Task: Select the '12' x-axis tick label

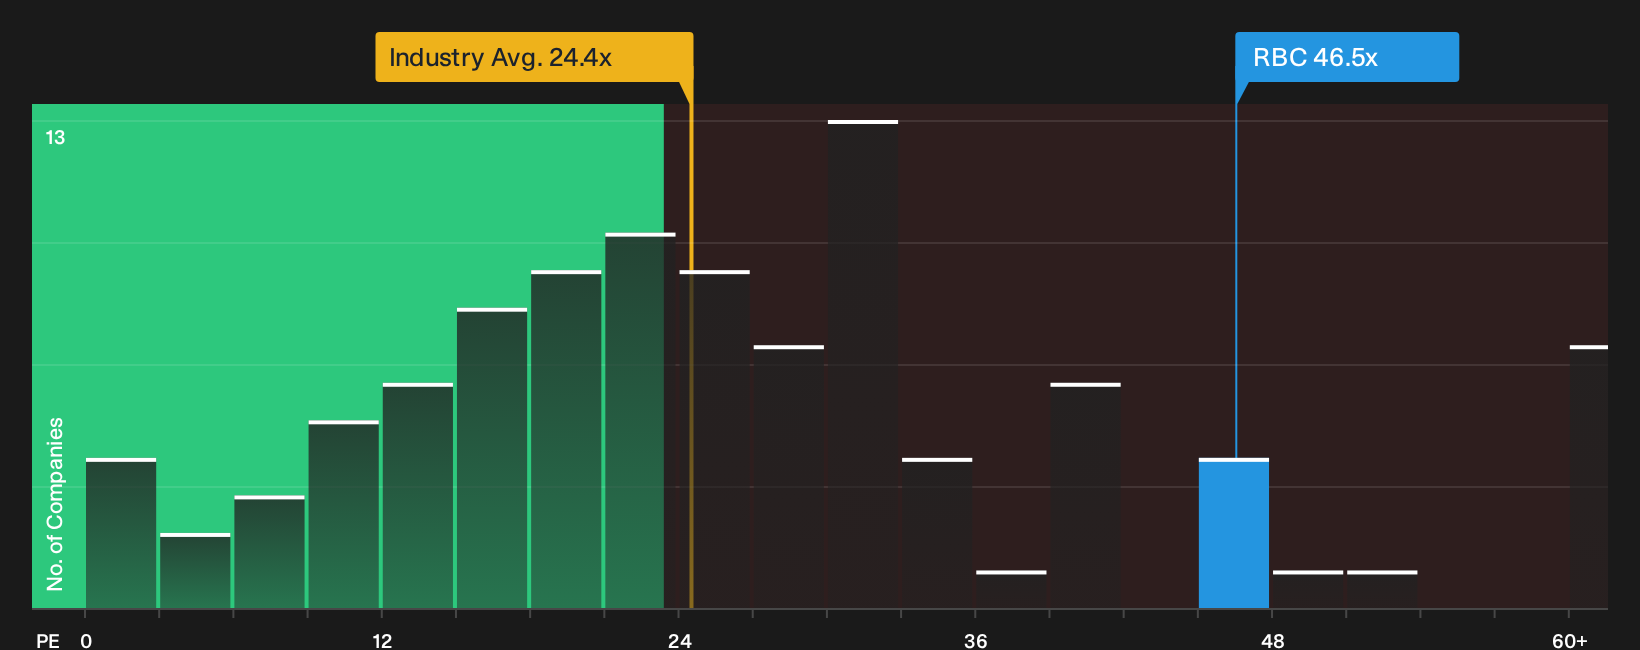Action: click(x=382, y=641)
